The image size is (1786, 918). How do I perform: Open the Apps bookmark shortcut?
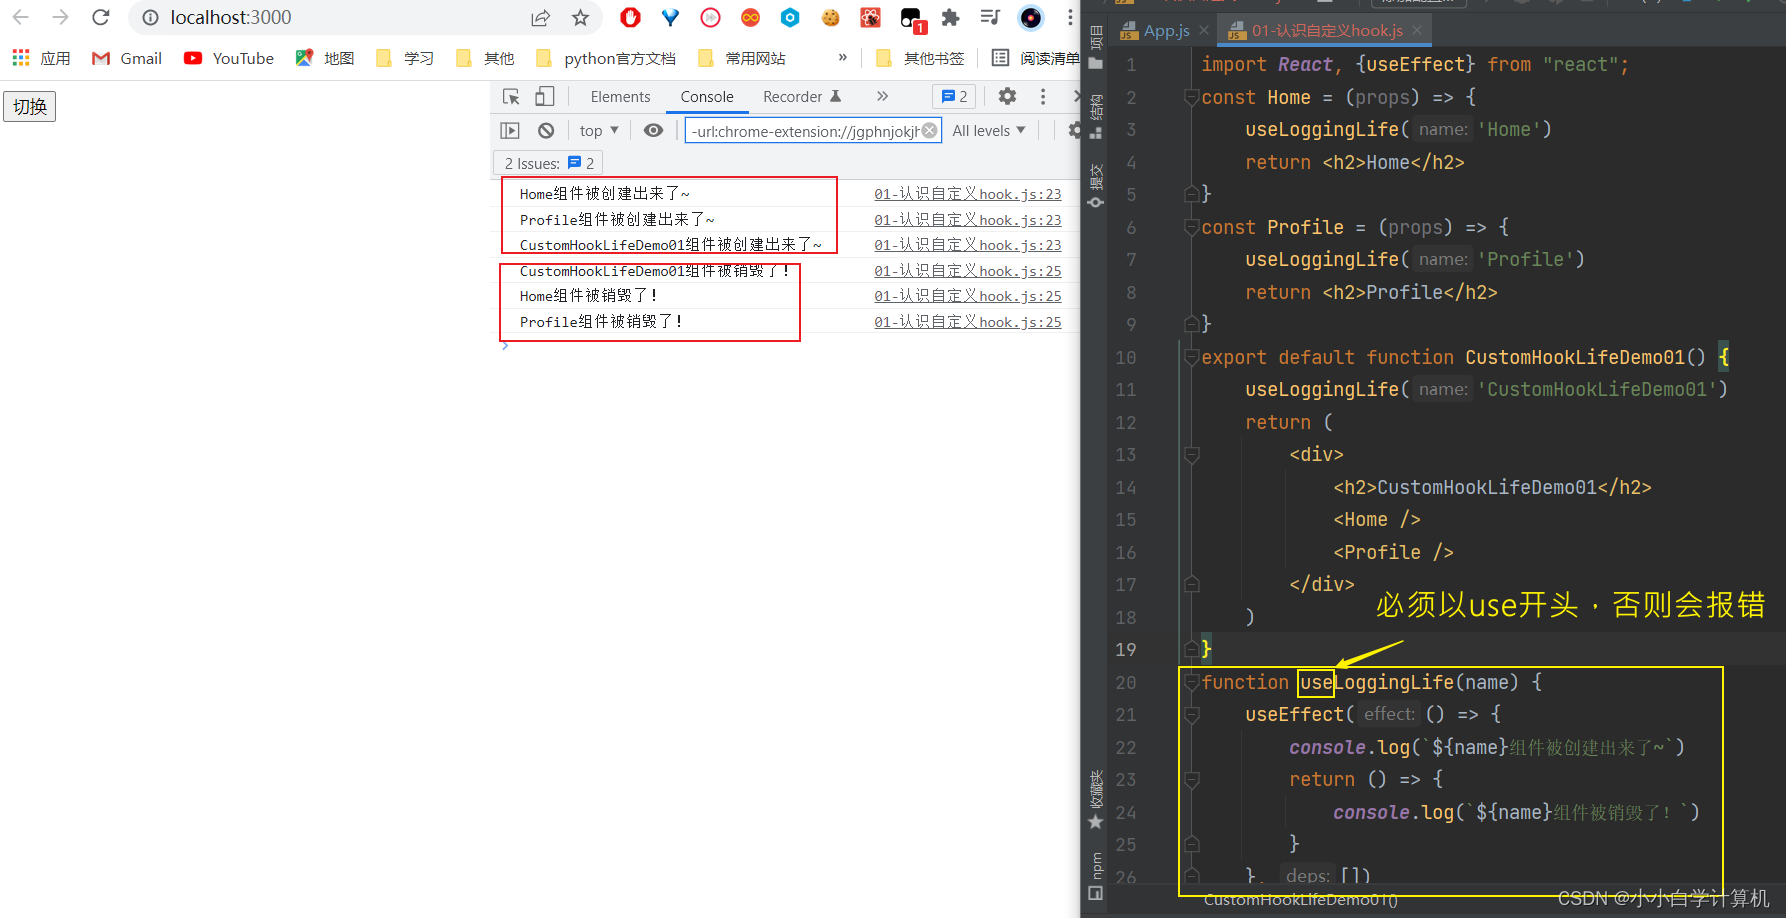point(41,58)
